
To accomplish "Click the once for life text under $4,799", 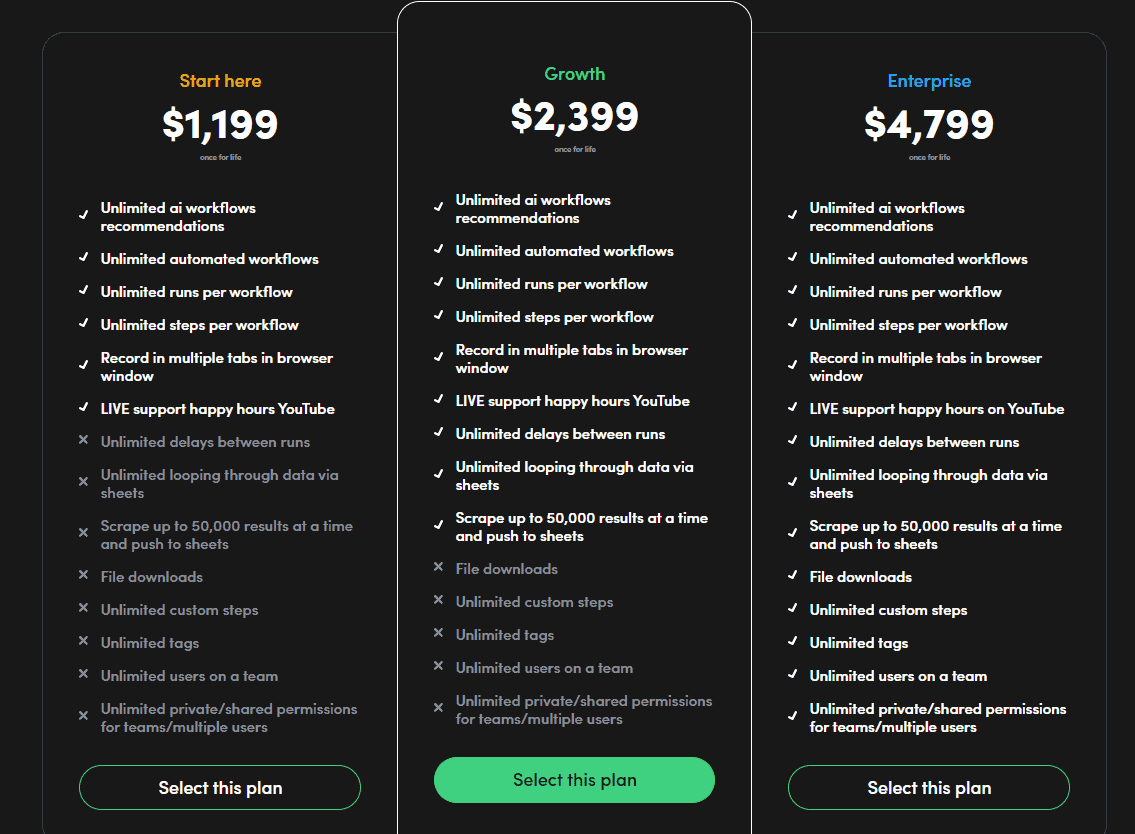I will coord(929,157).
